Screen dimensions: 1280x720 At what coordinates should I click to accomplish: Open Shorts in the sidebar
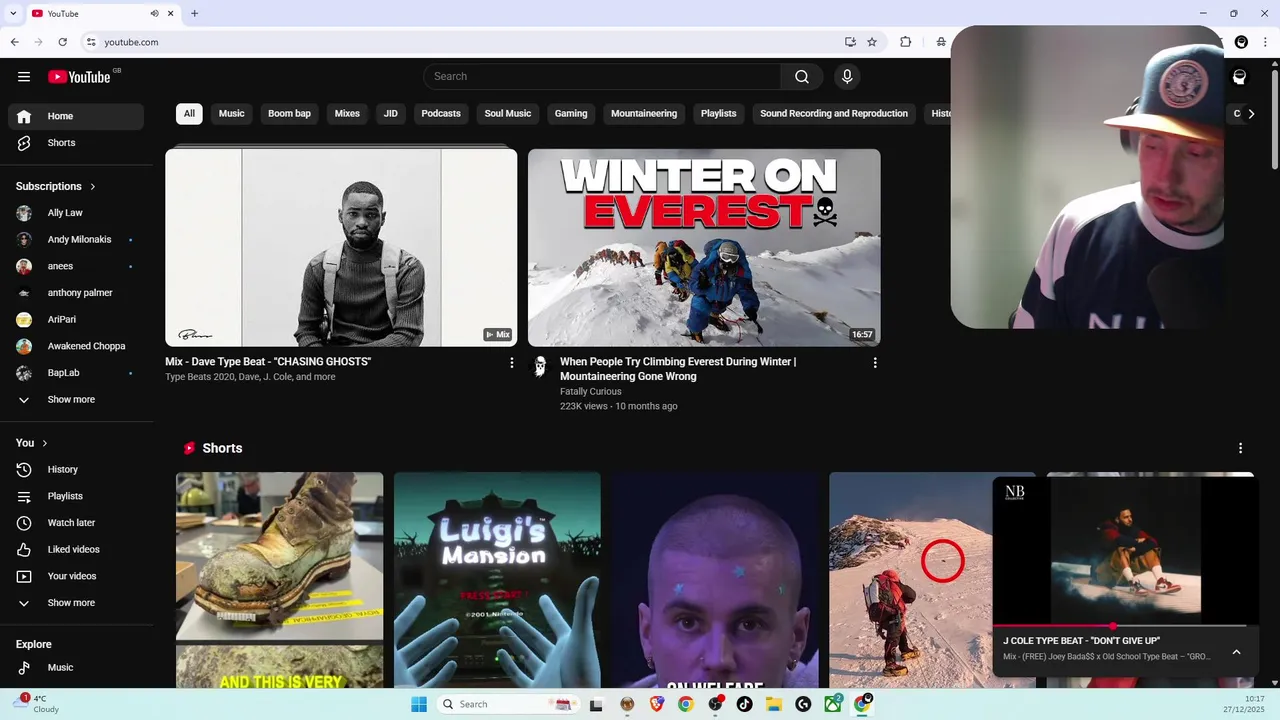pos(76,143)
